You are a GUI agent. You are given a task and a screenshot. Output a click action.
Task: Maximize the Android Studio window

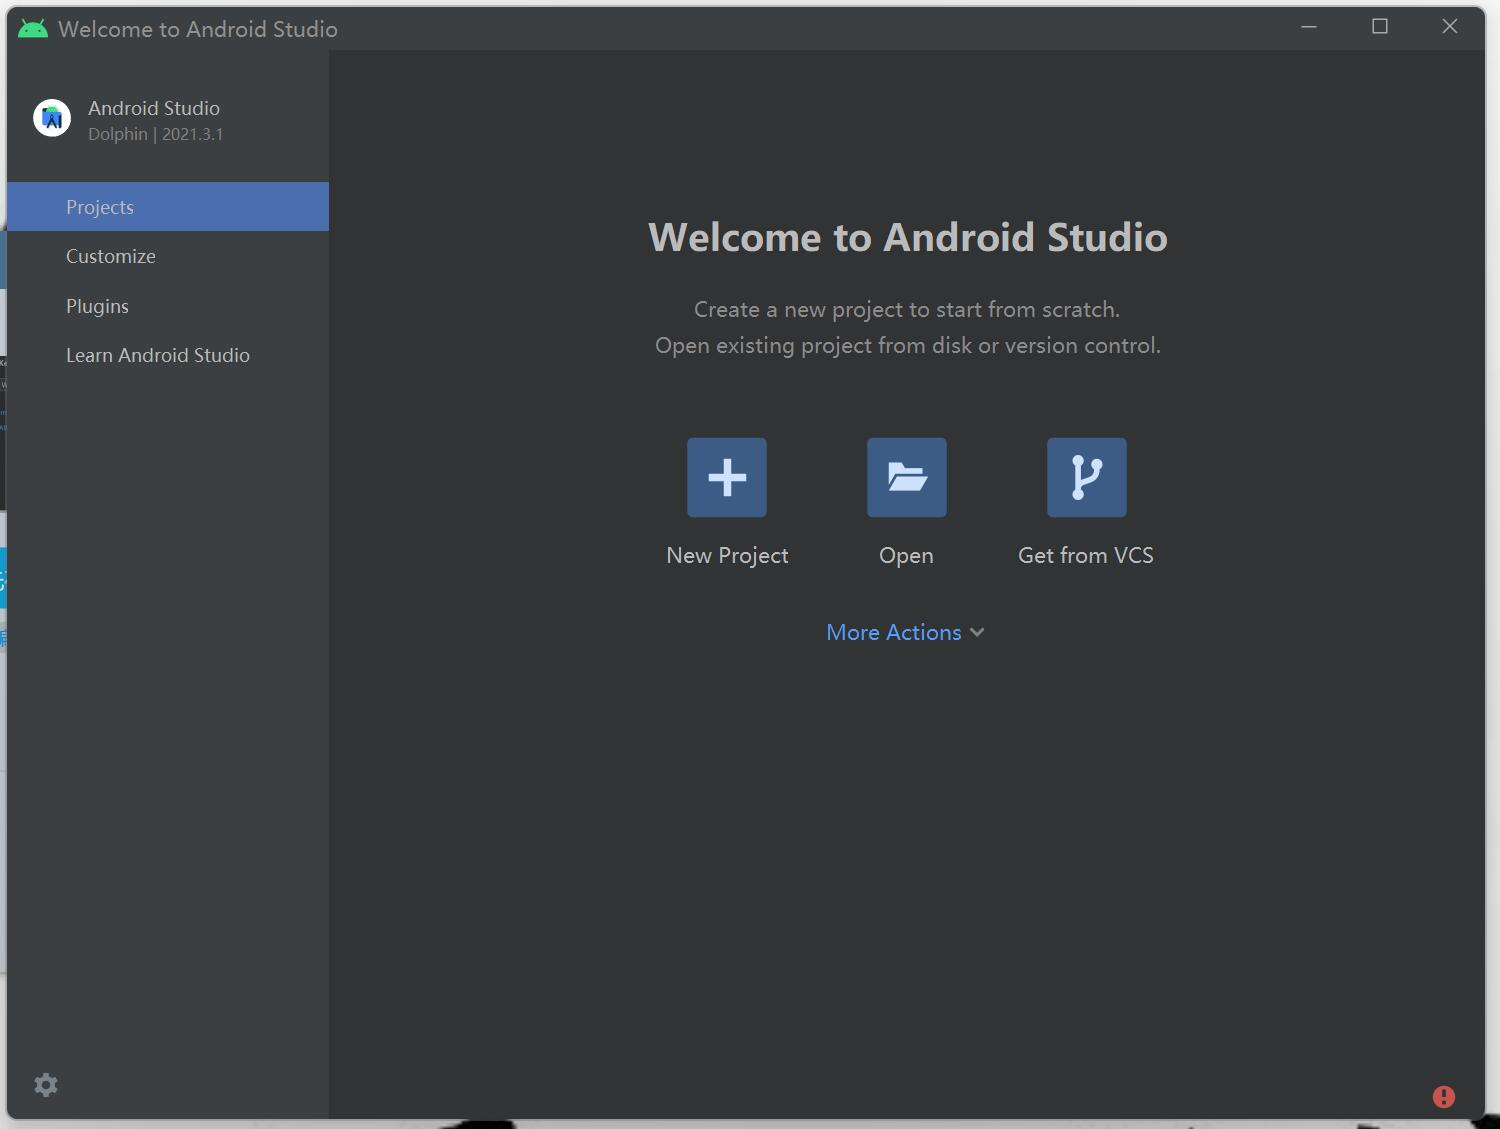pyautogui.click(x=1380, y=27)
